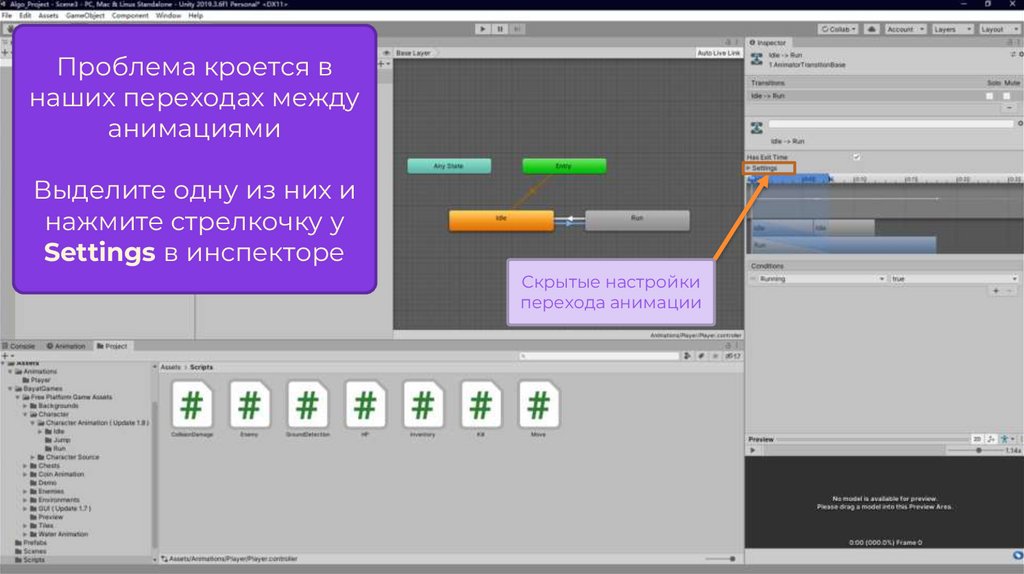
Task: Adjust the Project icon size slider
Action: pyautogui.click(x=720, y=559)
